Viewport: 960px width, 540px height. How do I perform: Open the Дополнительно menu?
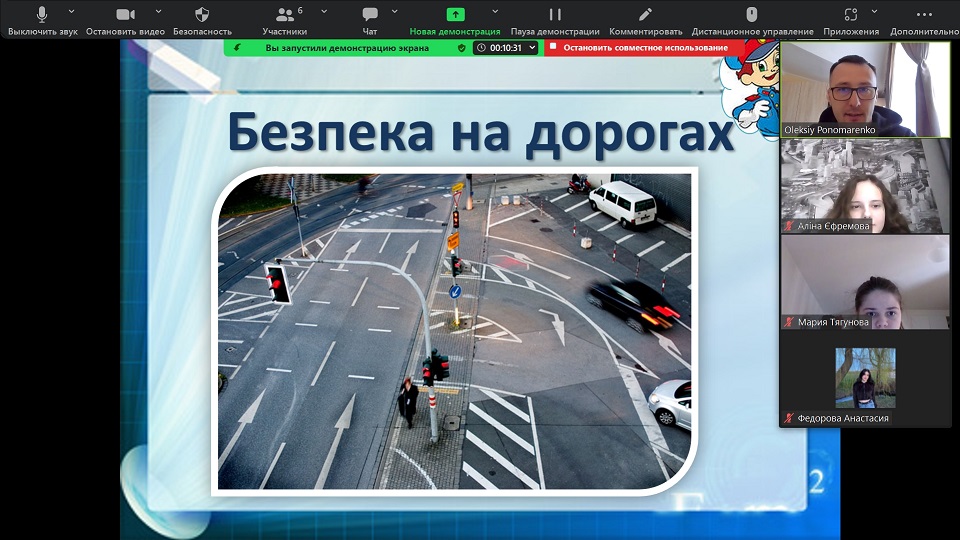925,15
